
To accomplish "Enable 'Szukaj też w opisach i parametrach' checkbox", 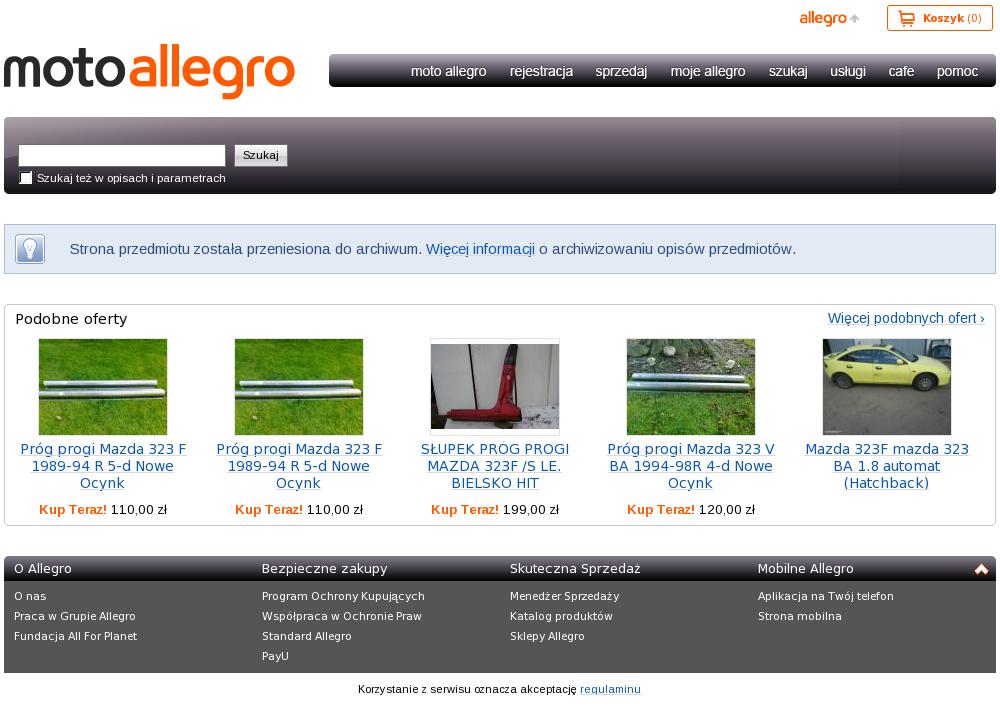I will 26,178.
